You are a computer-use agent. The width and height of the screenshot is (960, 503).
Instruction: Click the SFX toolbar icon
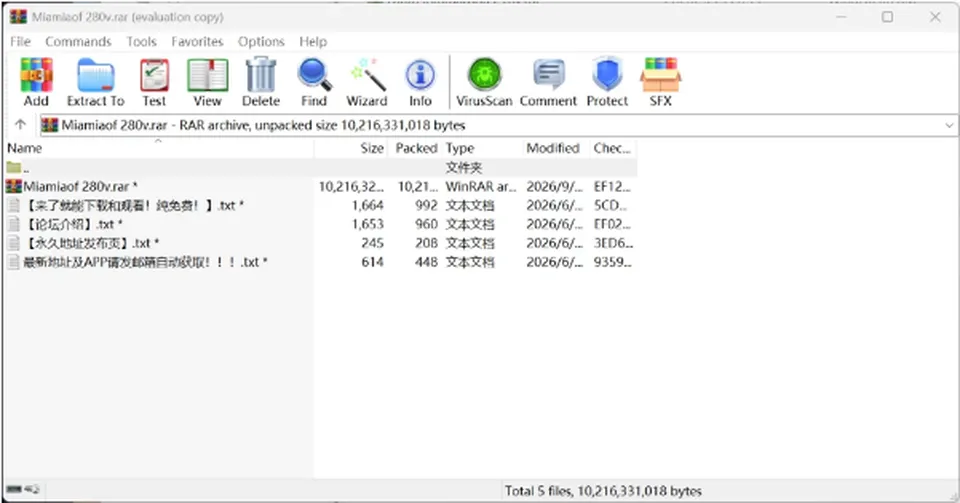pyautogui.click(x=661, y=82)
